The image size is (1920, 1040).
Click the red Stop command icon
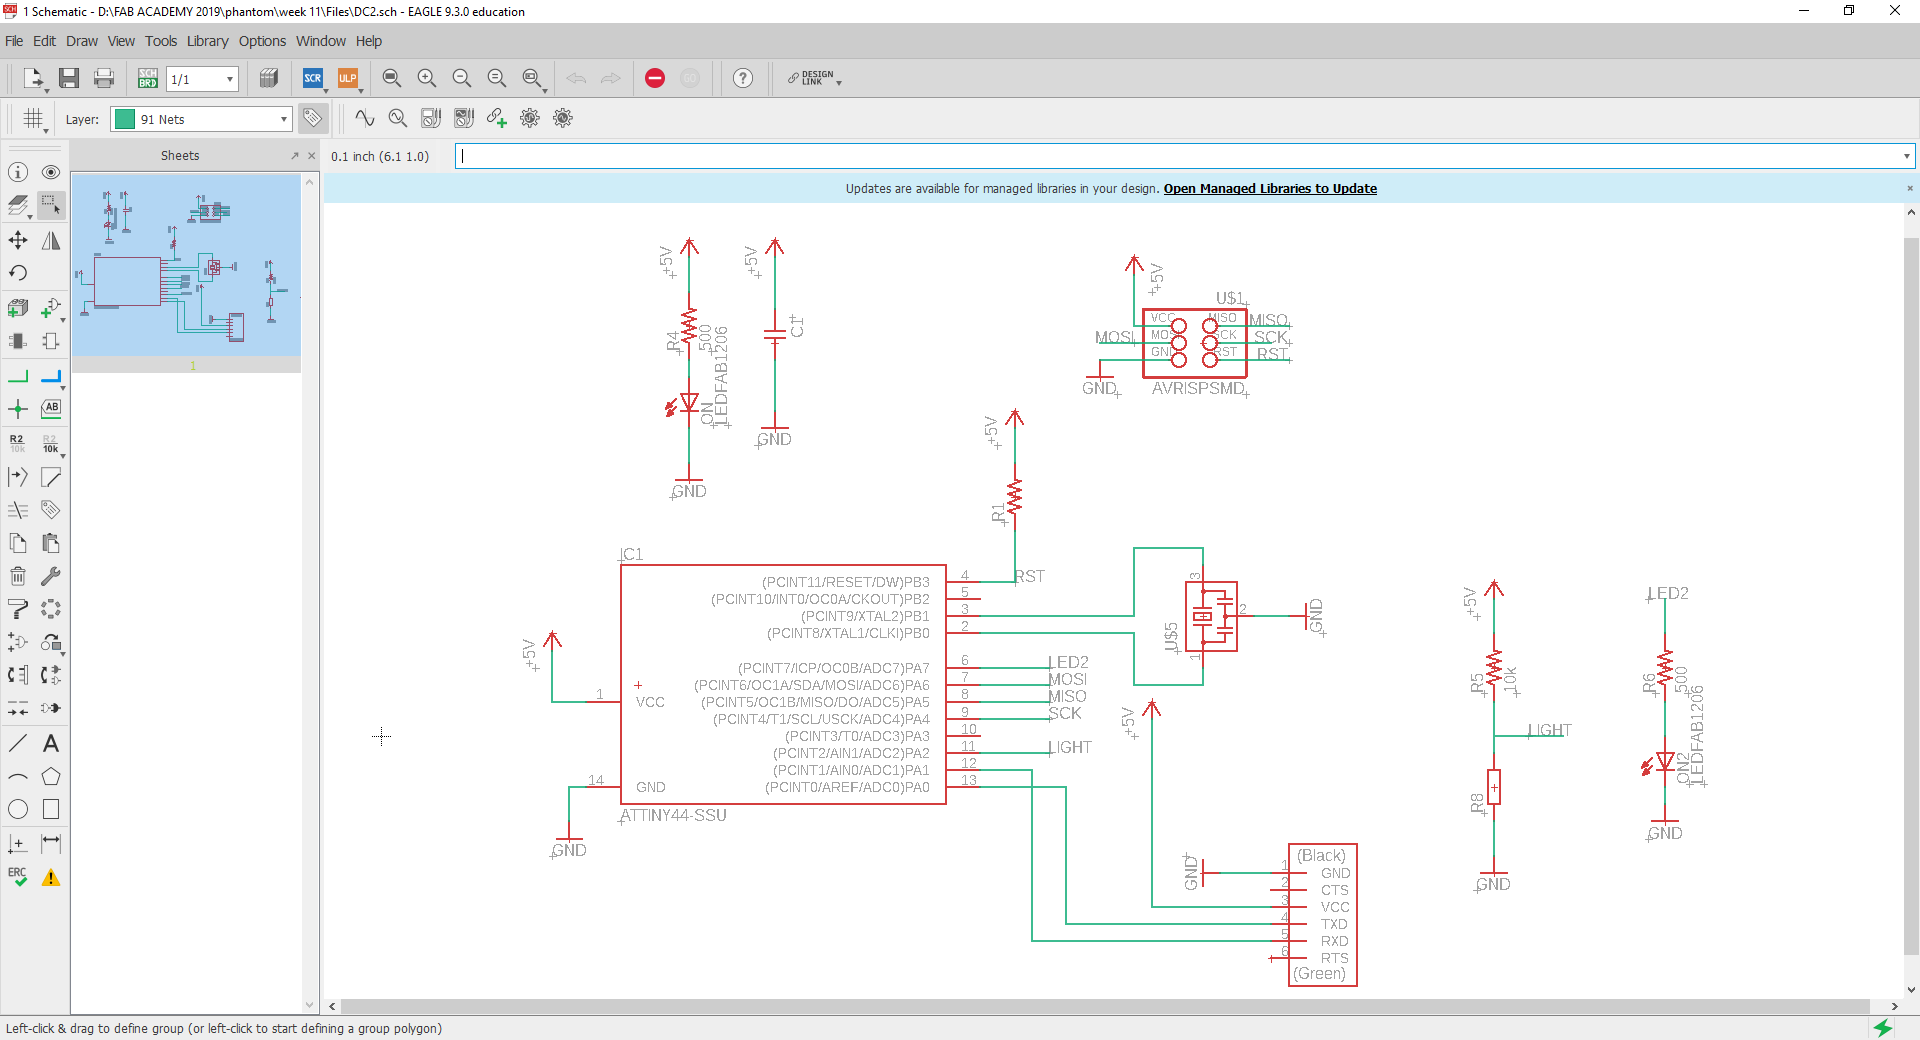point(655,78)
